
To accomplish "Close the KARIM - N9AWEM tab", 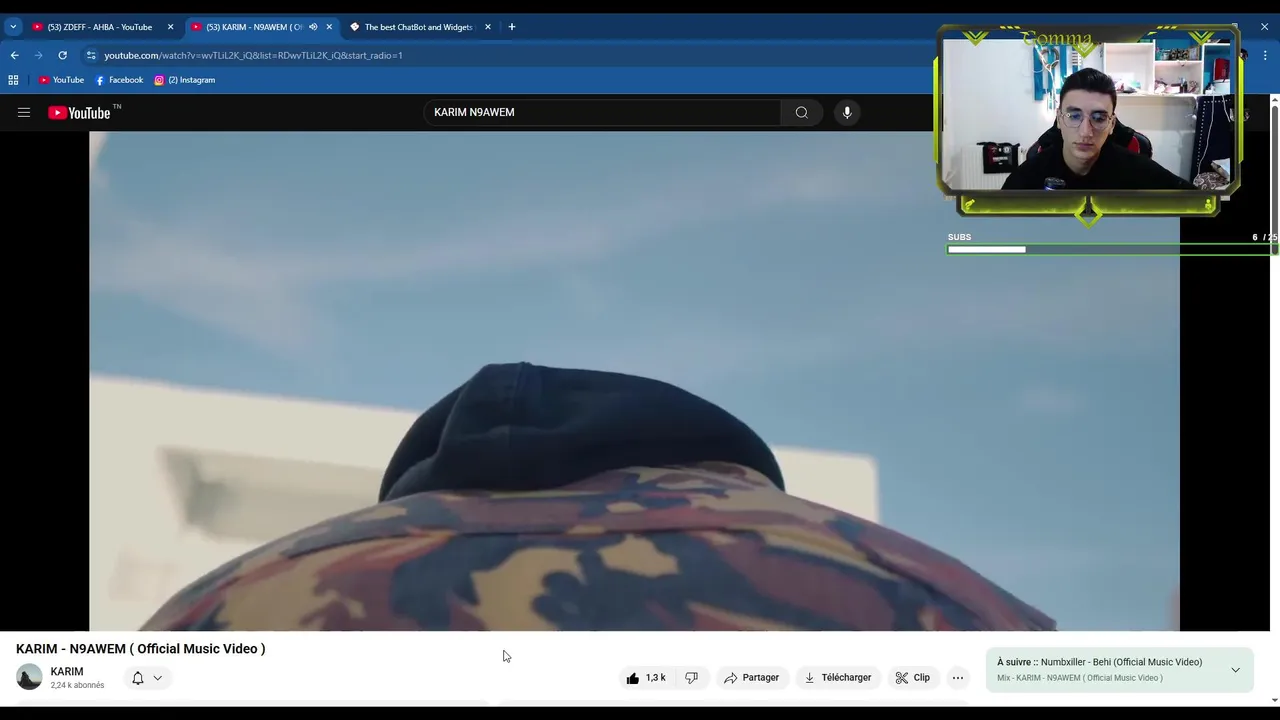I will pyautogui.click(x=329, y=27).
